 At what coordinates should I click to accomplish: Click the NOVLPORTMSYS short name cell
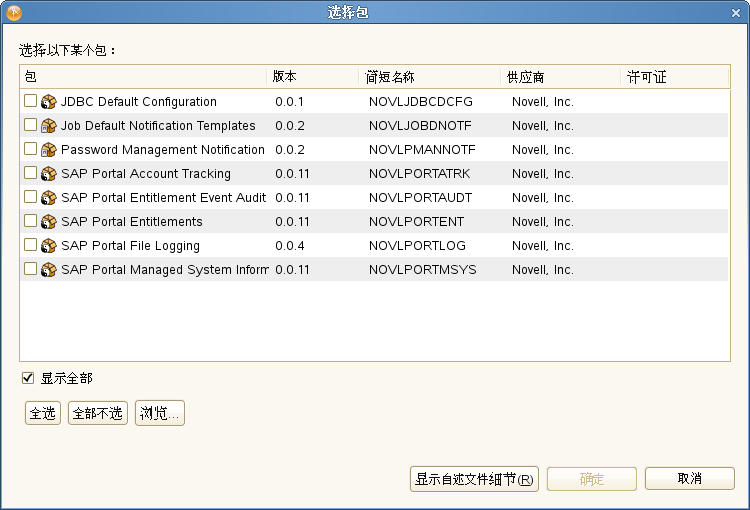tap(422, 269)
